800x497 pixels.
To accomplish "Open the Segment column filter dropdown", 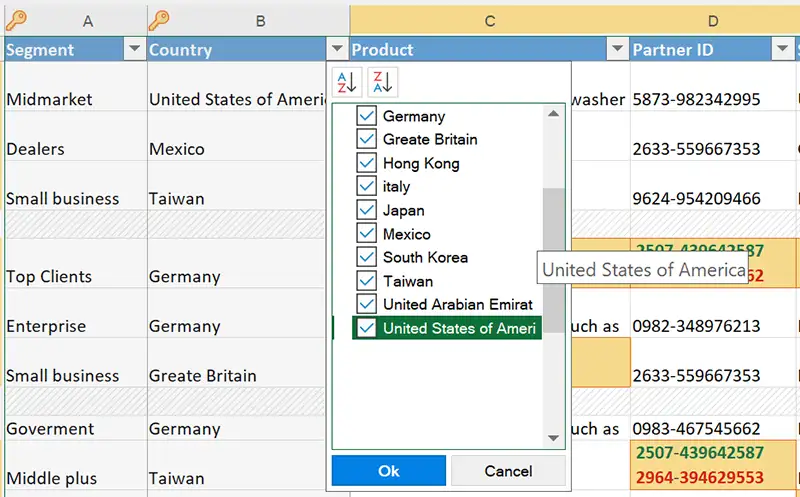I will (135, 49).
